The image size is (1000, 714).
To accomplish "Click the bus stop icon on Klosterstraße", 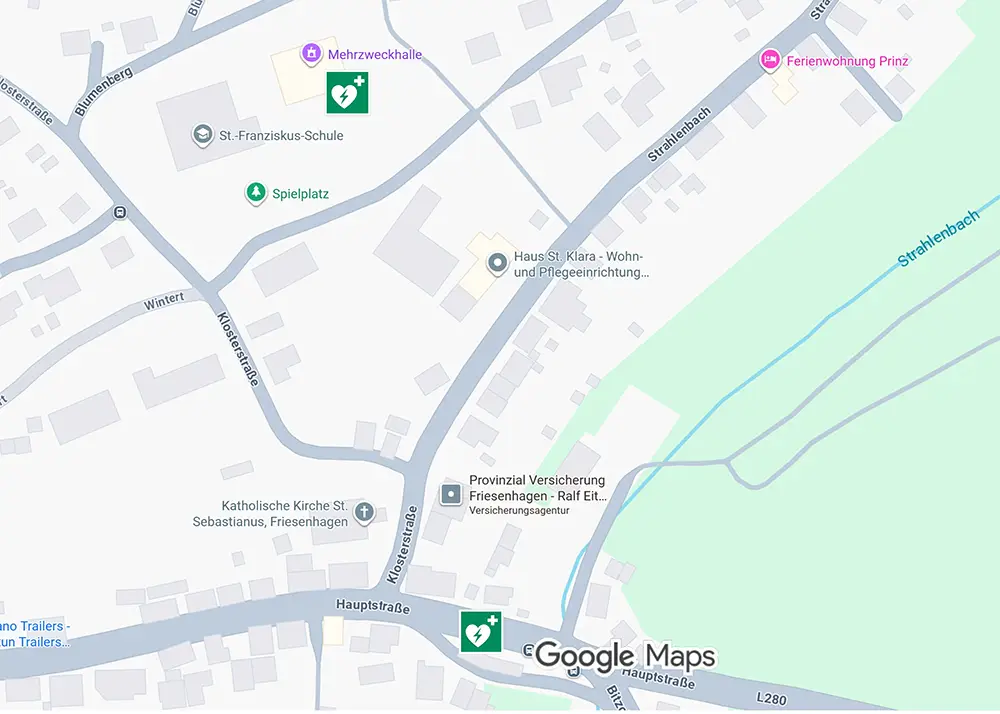I will [x=119, y=212].
